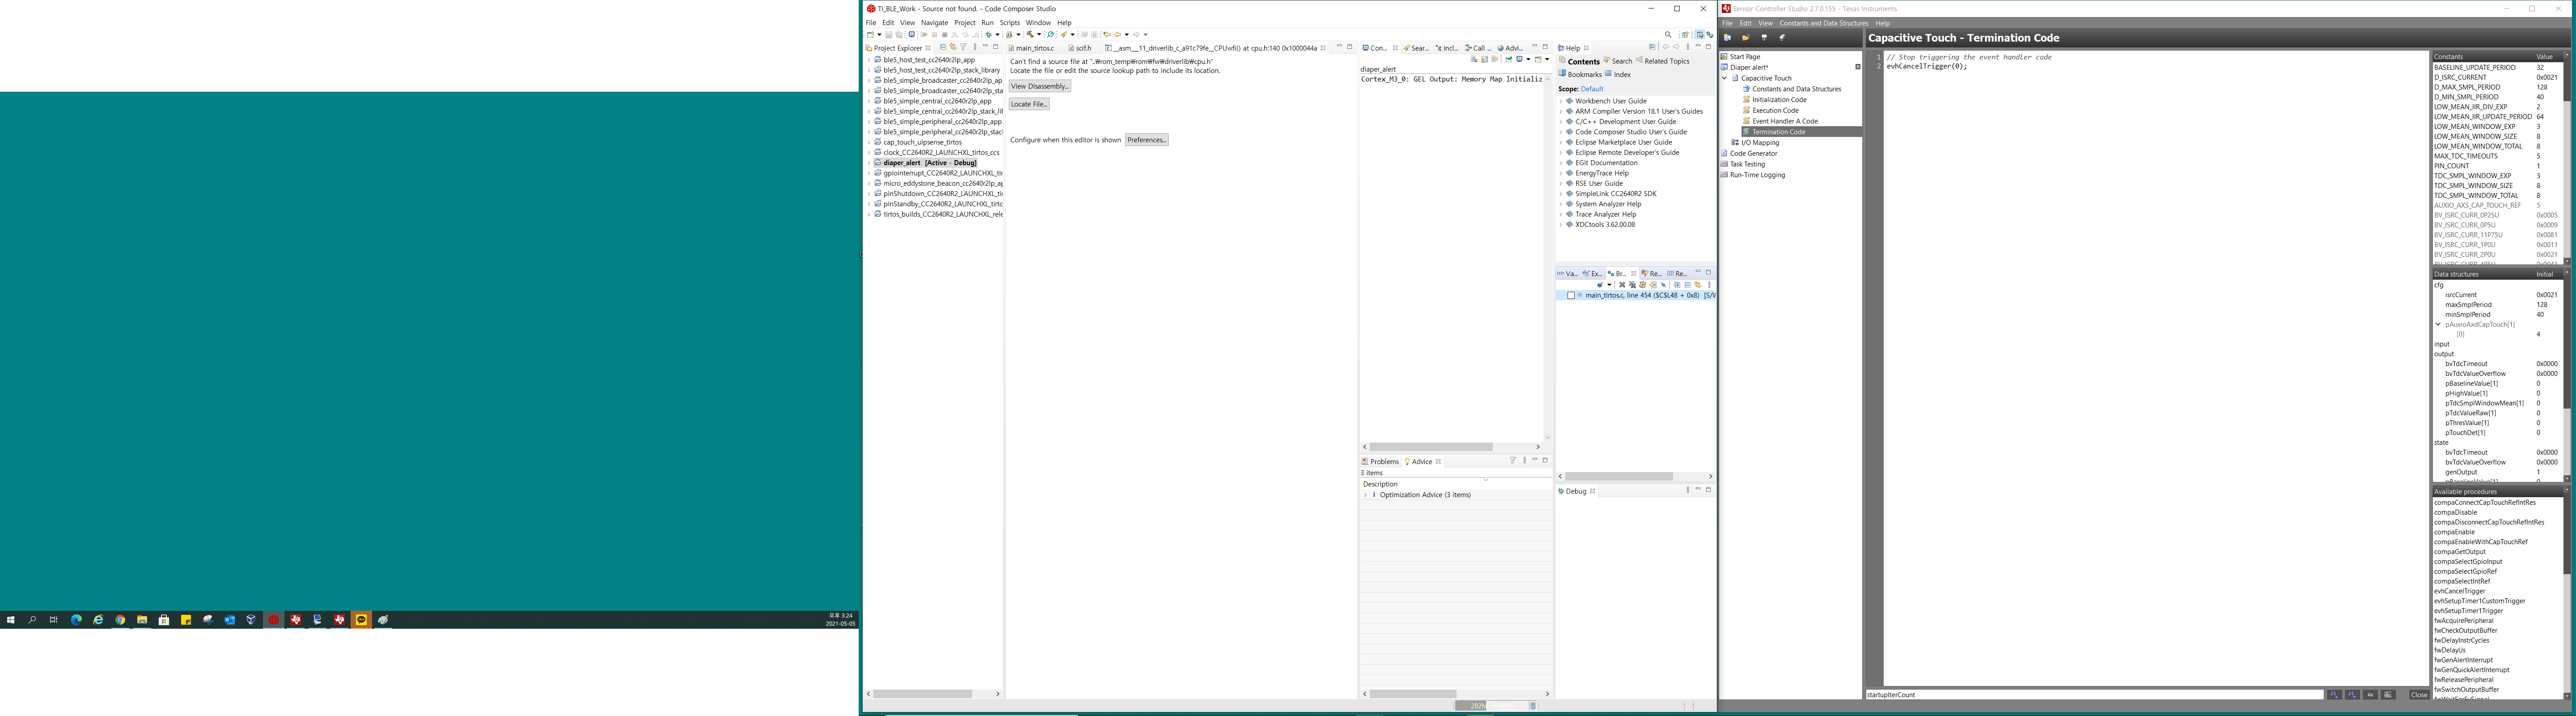Image resolution: width=2576 pixels, height=716 pixels.
Task: Click the Open Project folder icon in Sensor Controller Studio
Action: click(1746, 37)
